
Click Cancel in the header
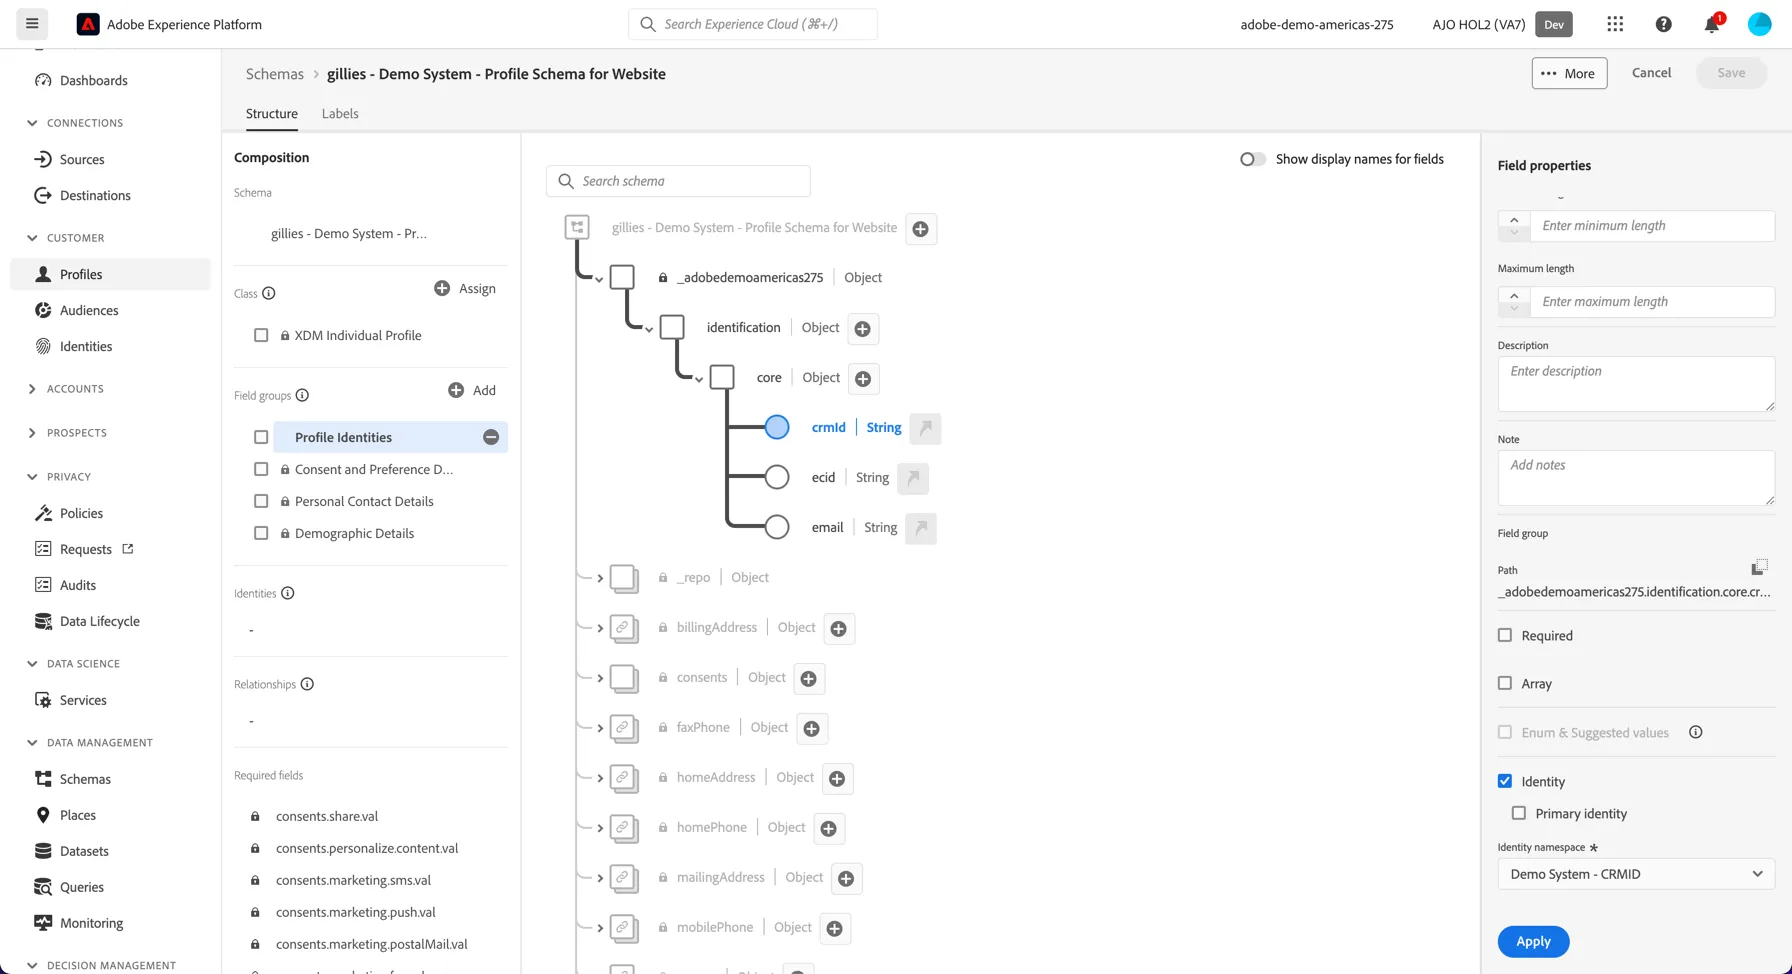(1651, 73)
